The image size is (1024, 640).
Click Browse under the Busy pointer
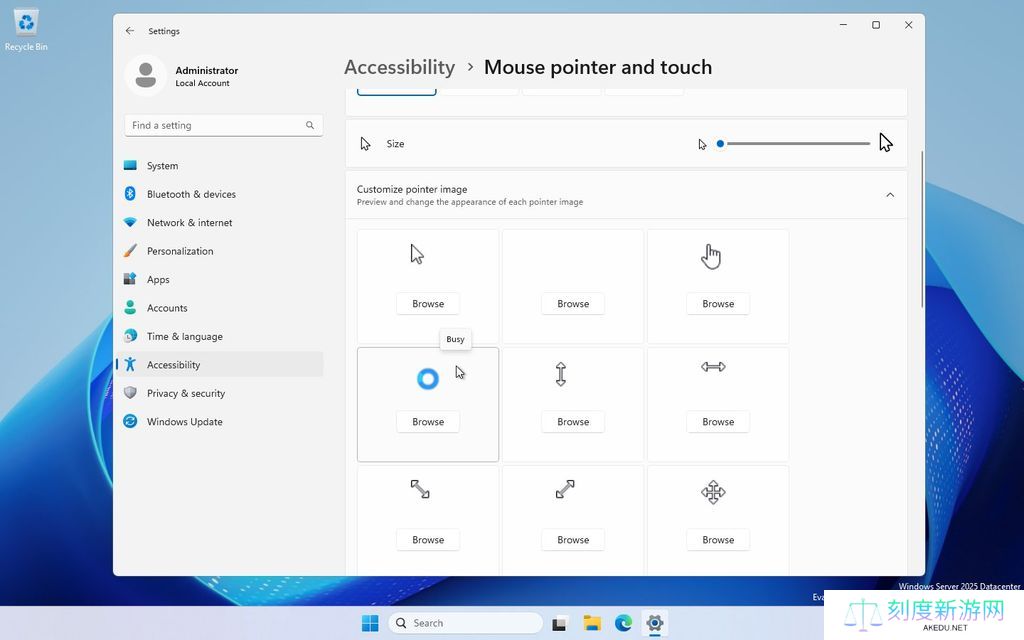(x=428, y=422)
